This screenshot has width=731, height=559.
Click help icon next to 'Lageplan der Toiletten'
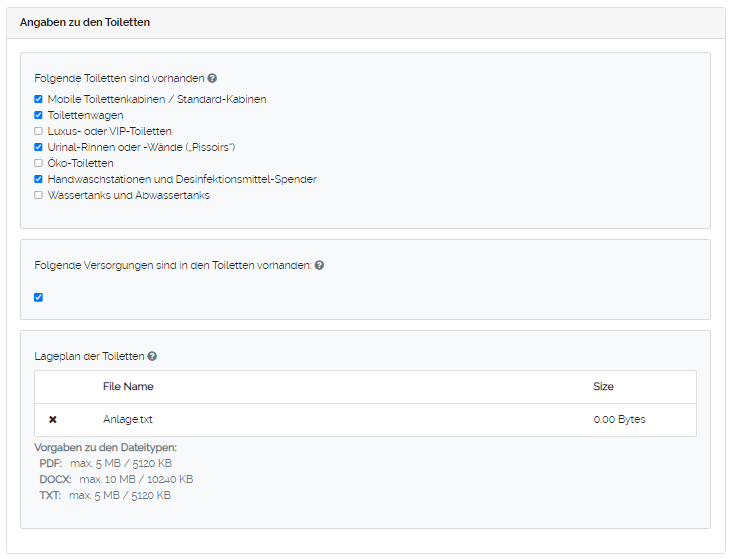pyautogui.click(x=152, y=356)
